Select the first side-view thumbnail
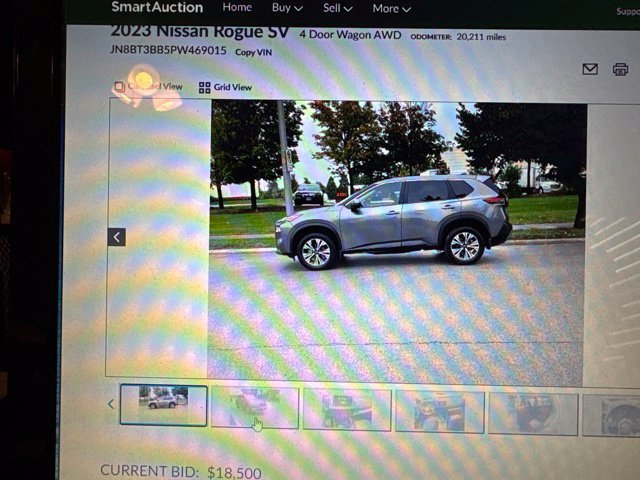640x480 pixels. point(163,405)
